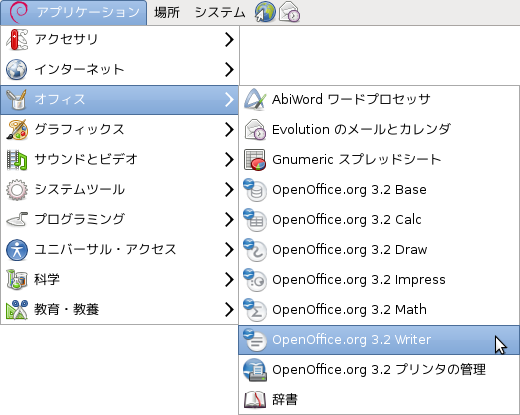Viewport: 520px width, 415px height.
Task: Click the OpenOffice.org Math sigma icon
Action: pyautogui.click(x=255, y=310)
